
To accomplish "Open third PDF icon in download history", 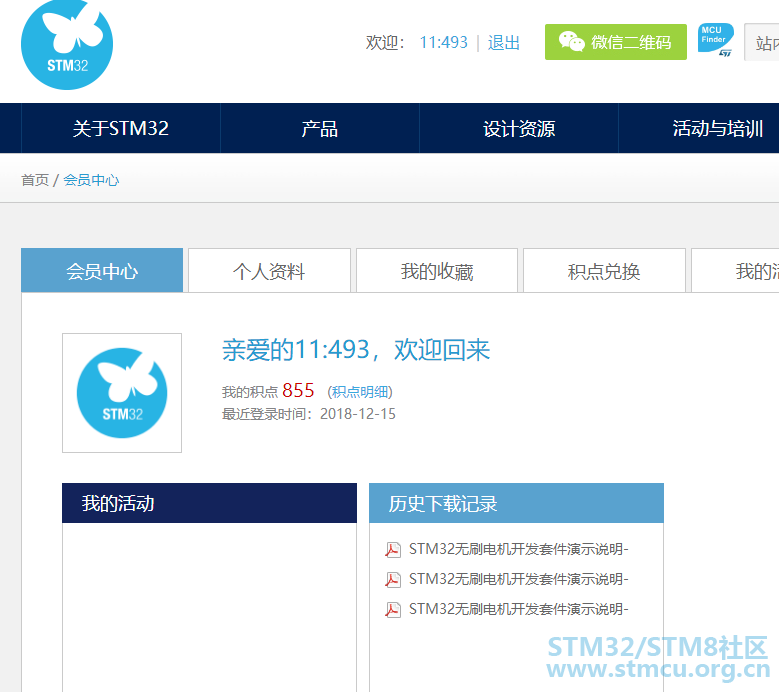I will tap(393, 609).
